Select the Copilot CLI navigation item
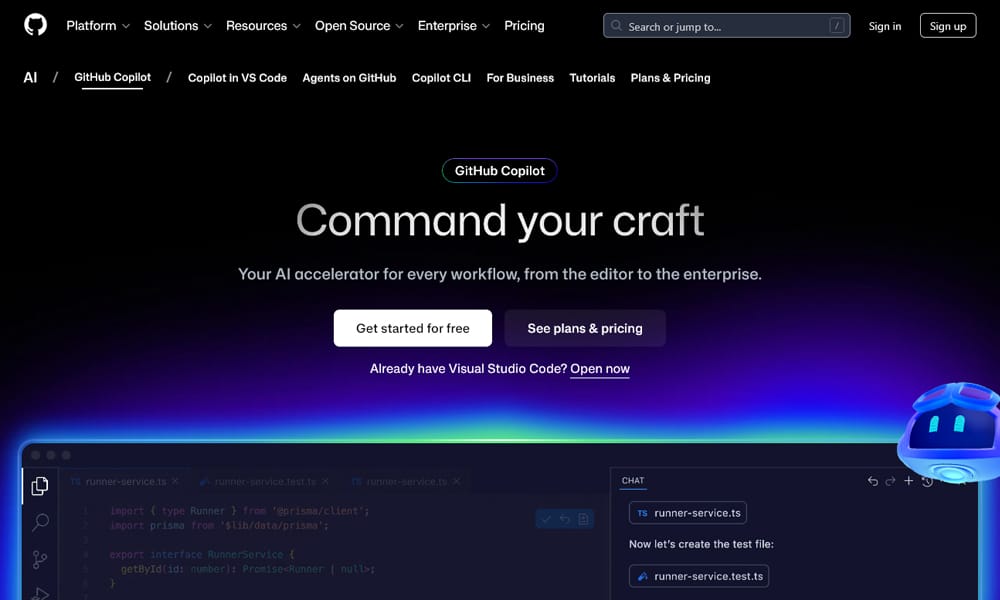The width and height of the screenshot is (1000, 600). coord(441,77)
